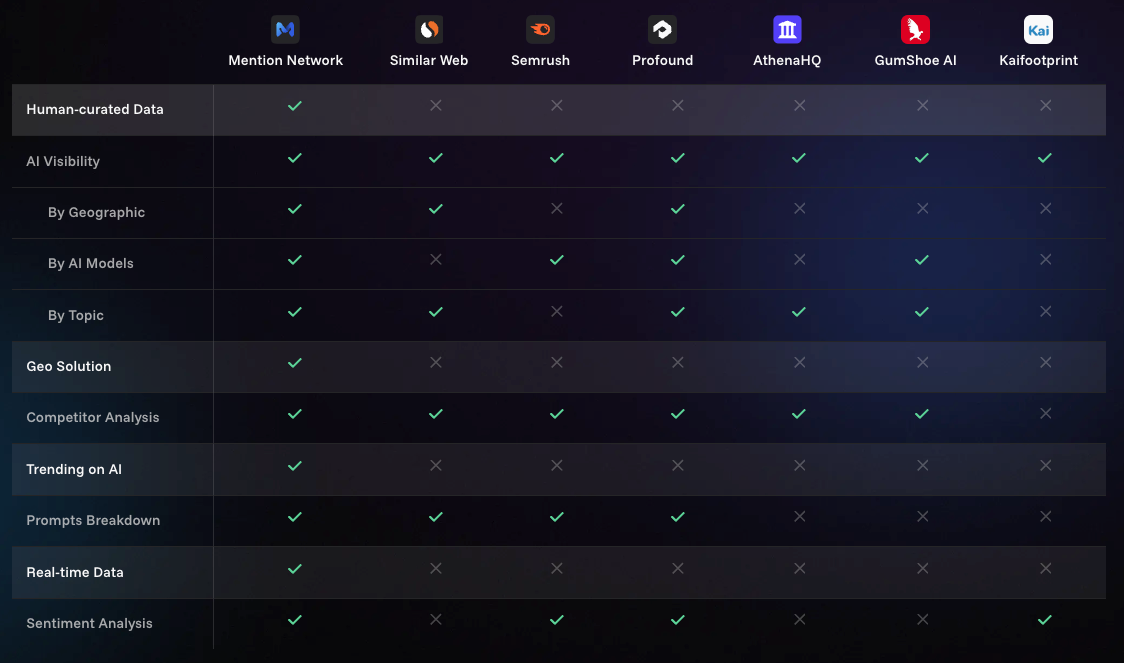
Task: Click the Real-time Data row label
Action: (x=75, y=572)
